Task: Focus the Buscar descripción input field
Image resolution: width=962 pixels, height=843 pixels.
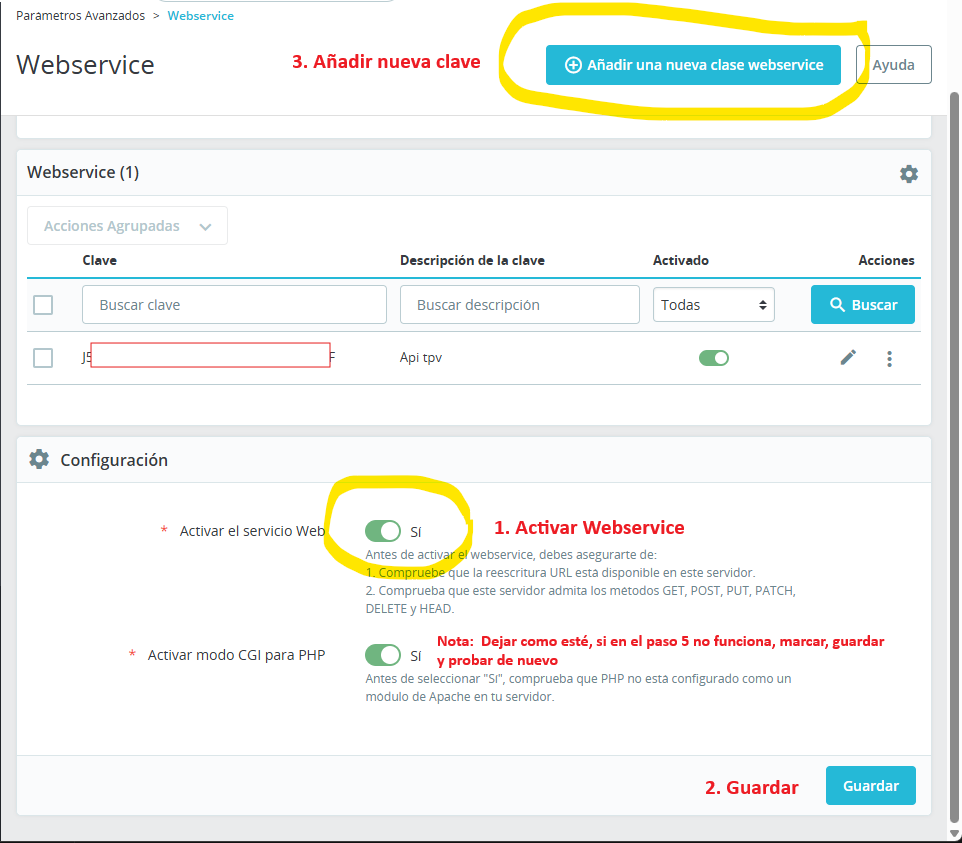Action: tap(519, 305)
